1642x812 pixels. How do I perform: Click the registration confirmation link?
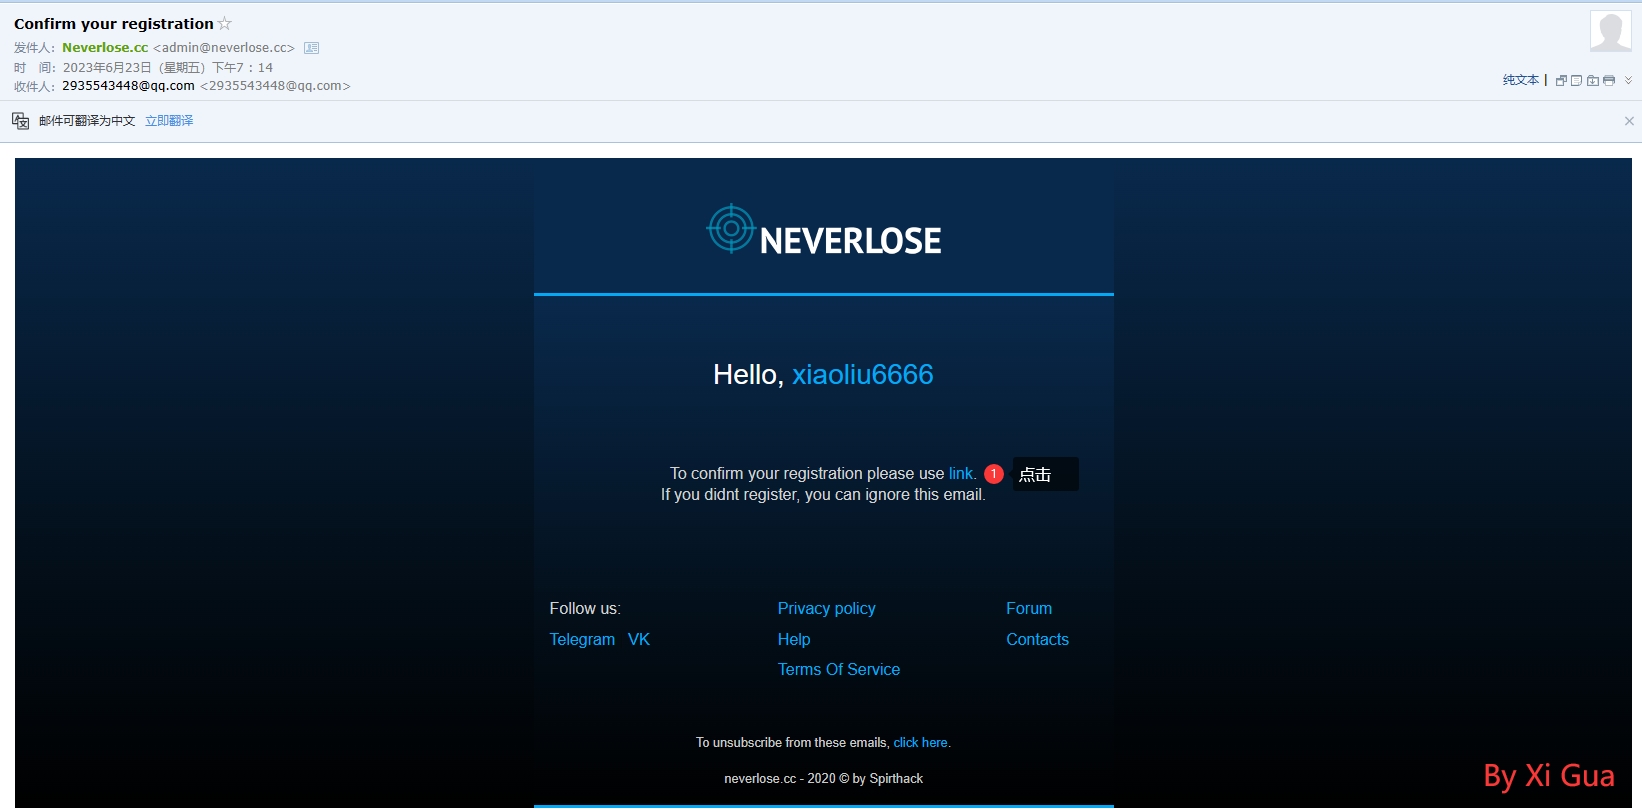click(x=961, y=474)
